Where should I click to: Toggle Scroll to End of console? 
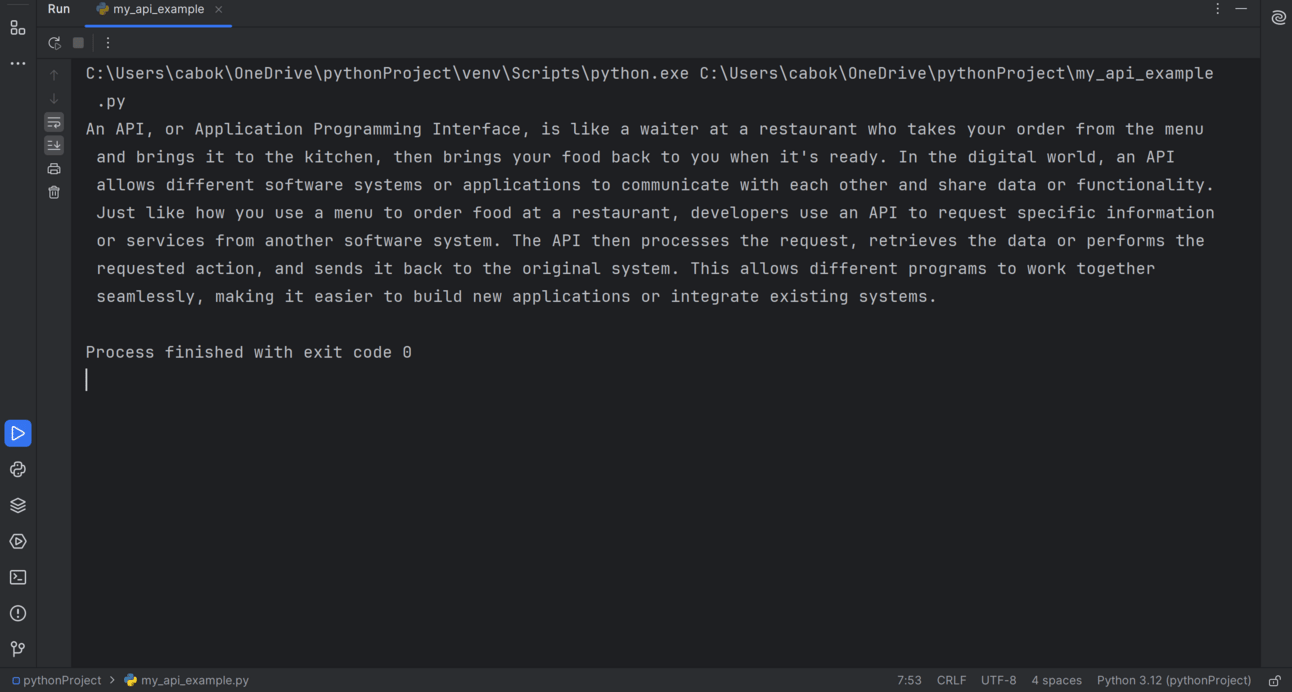point(54,145)
